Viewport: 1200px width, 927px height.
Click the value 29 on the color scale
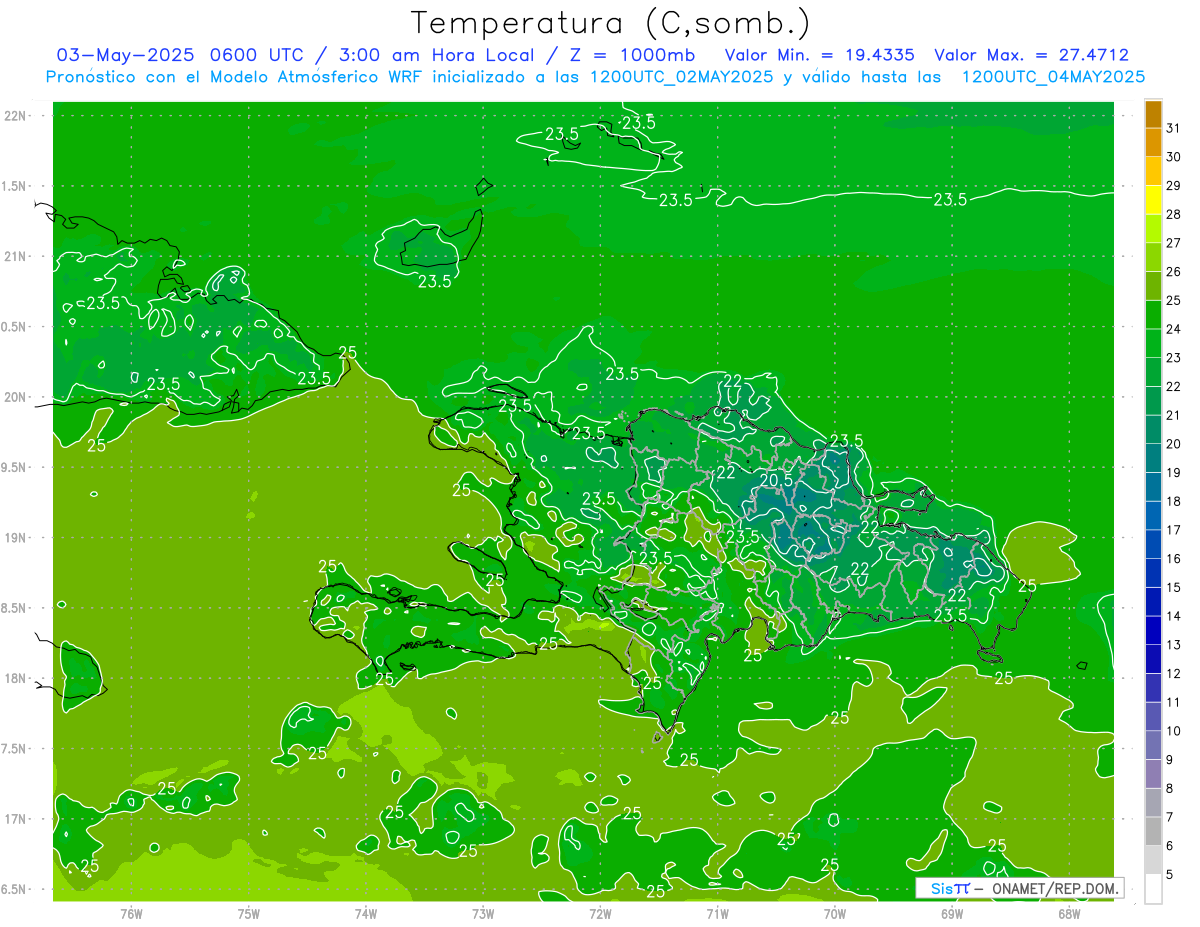(x=1174, y=185)
